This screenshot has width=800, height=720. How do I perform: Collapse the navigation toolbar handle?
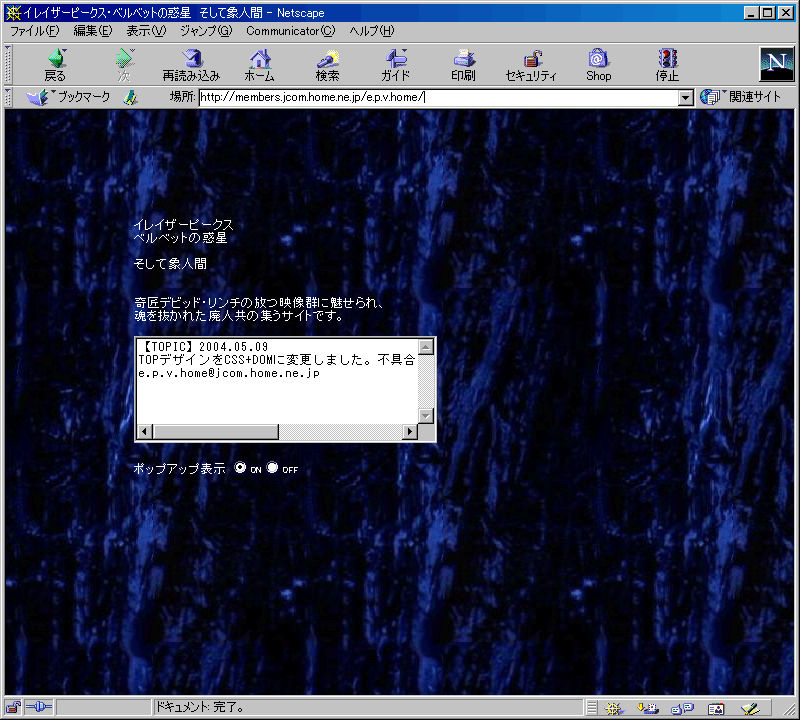[8, 64]
